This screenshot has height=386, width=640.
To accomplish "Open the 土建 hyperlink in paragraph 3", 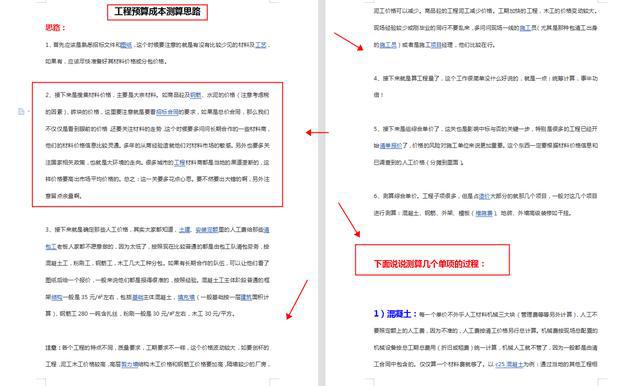I will click(x=185, y=230).
